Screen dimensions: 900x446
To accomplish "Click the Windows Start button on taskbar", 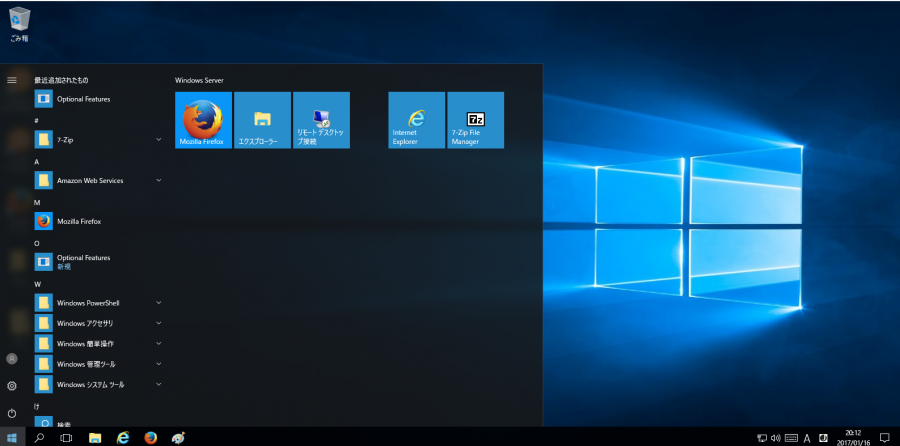I will coord(11,438).
